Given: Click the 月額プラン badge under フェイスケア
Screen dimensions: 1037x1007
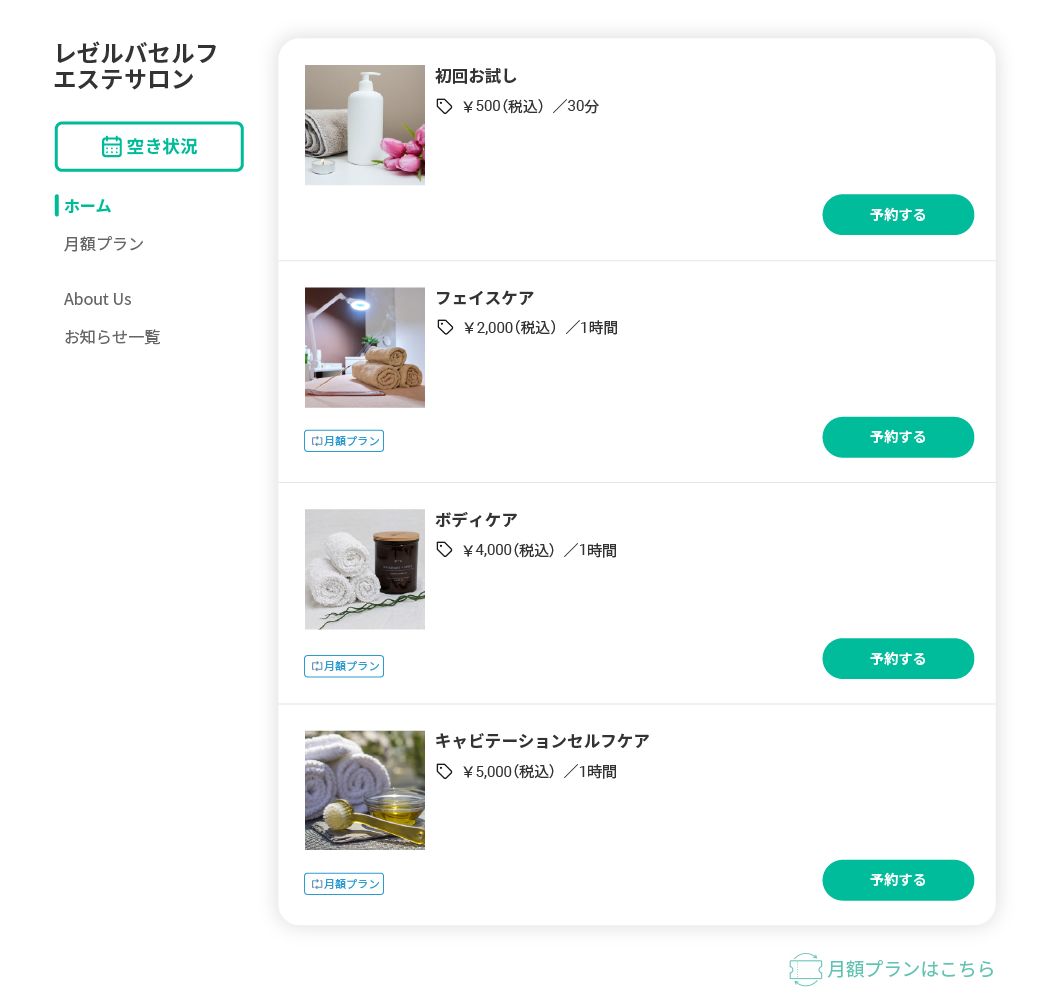Looking at the screenshot, I should (x=344, y=441).
